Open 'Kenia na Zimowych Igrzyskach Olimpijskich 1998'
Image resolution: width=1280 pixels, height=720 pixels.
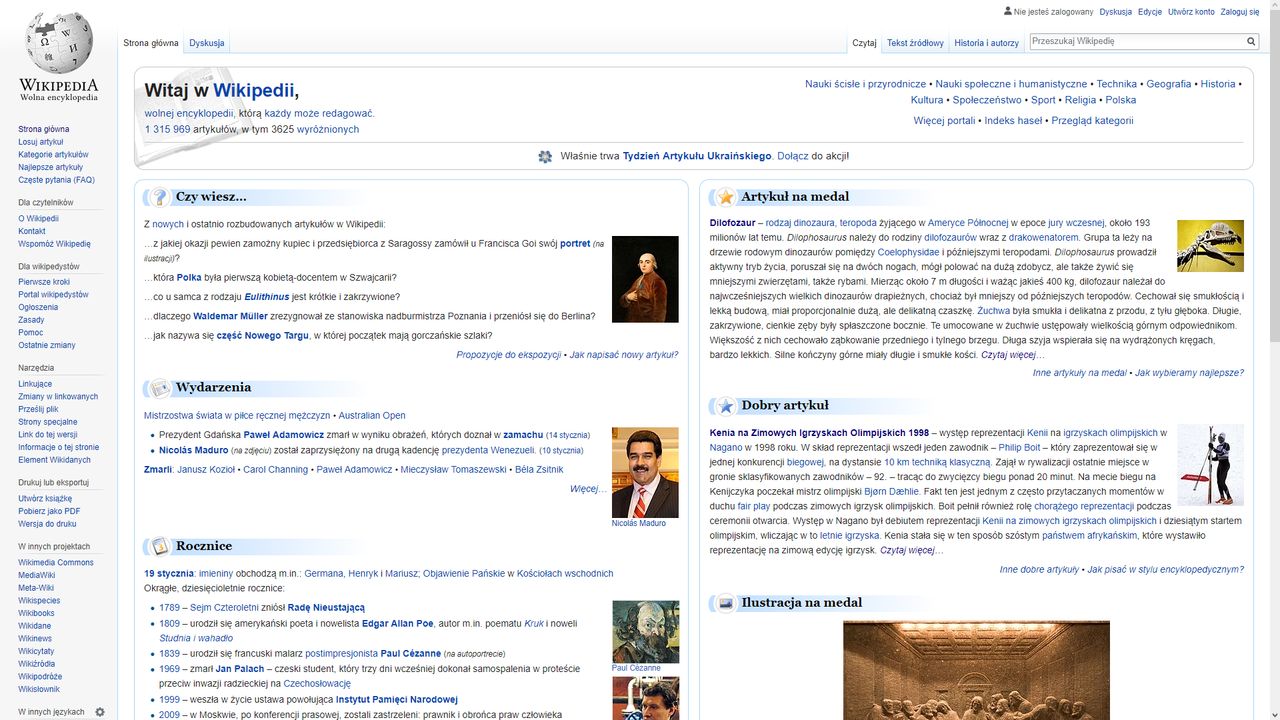point(819,433)
